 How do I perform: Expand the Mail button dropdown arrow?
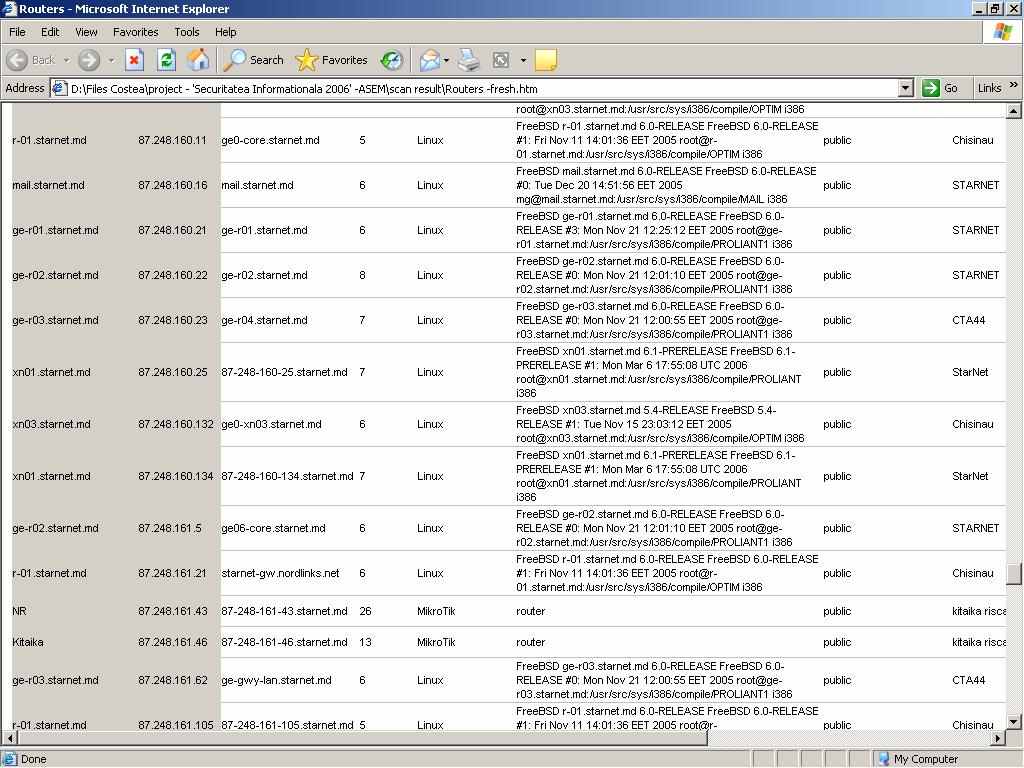coord(446,60)
